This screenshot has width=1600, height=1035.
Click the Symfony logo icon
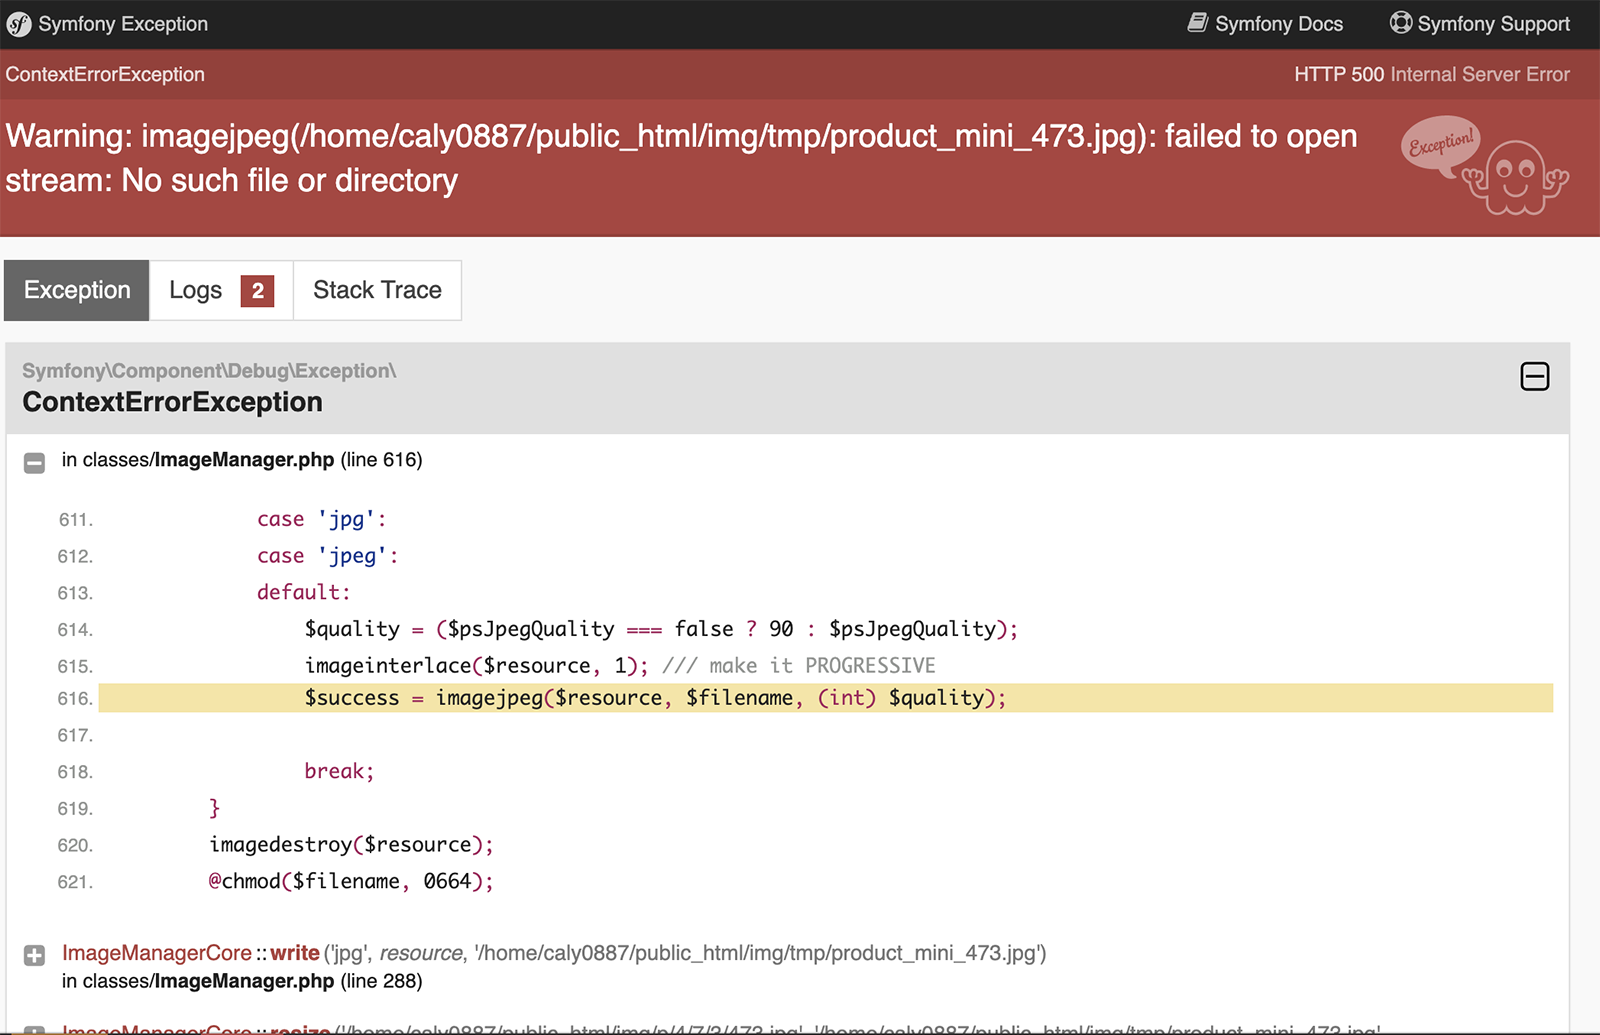click(18, 25)
